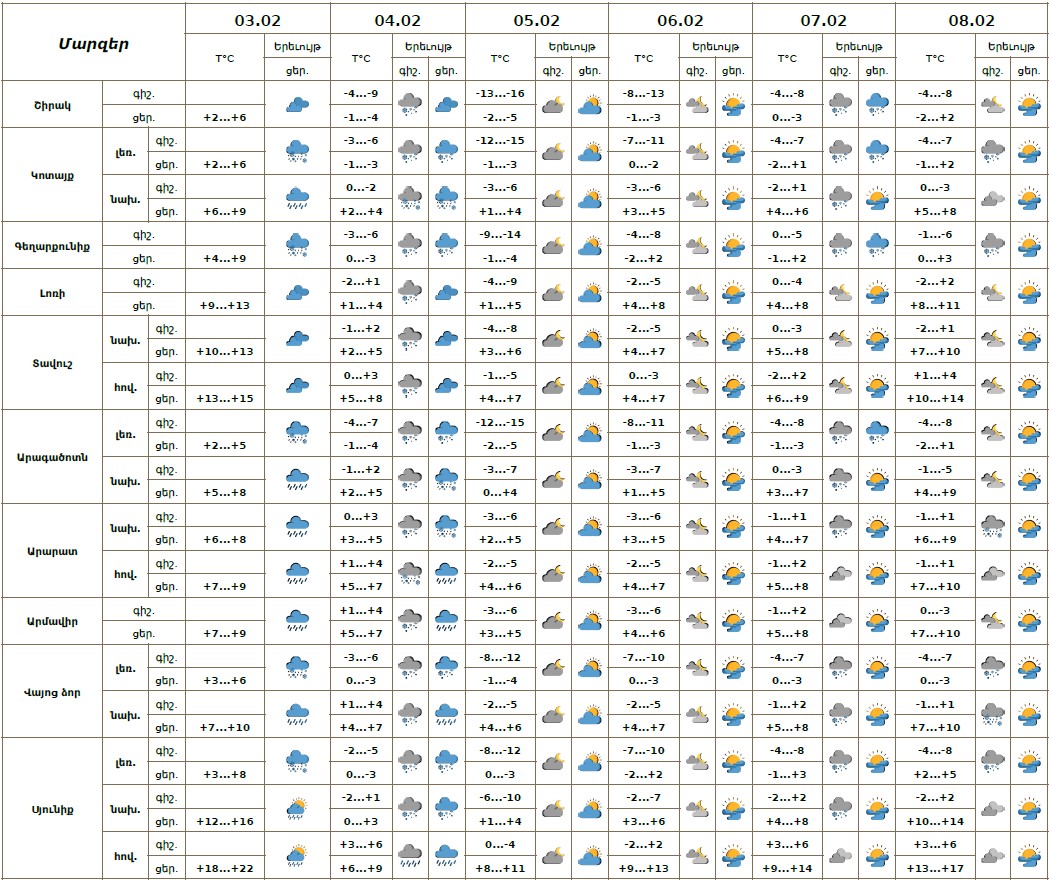The width and height of the screenshot is (1050, 882).
Task: Click the Սյունիք region name
Action: [52, 809]
